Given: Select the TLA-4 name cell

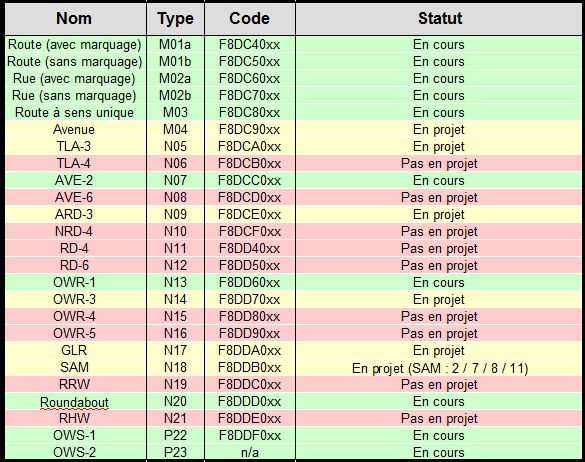Looking at the screenshot, I should [75, 163].
